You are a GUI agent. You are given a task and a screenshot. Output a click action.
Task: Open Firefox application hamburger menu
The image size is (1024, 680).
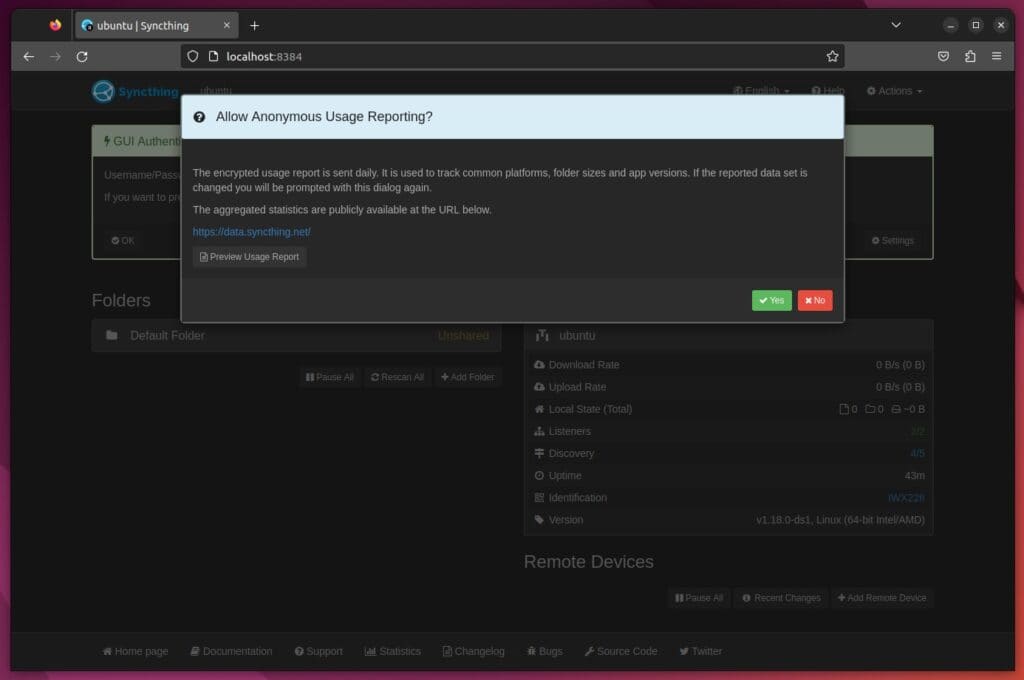(997, 57)
